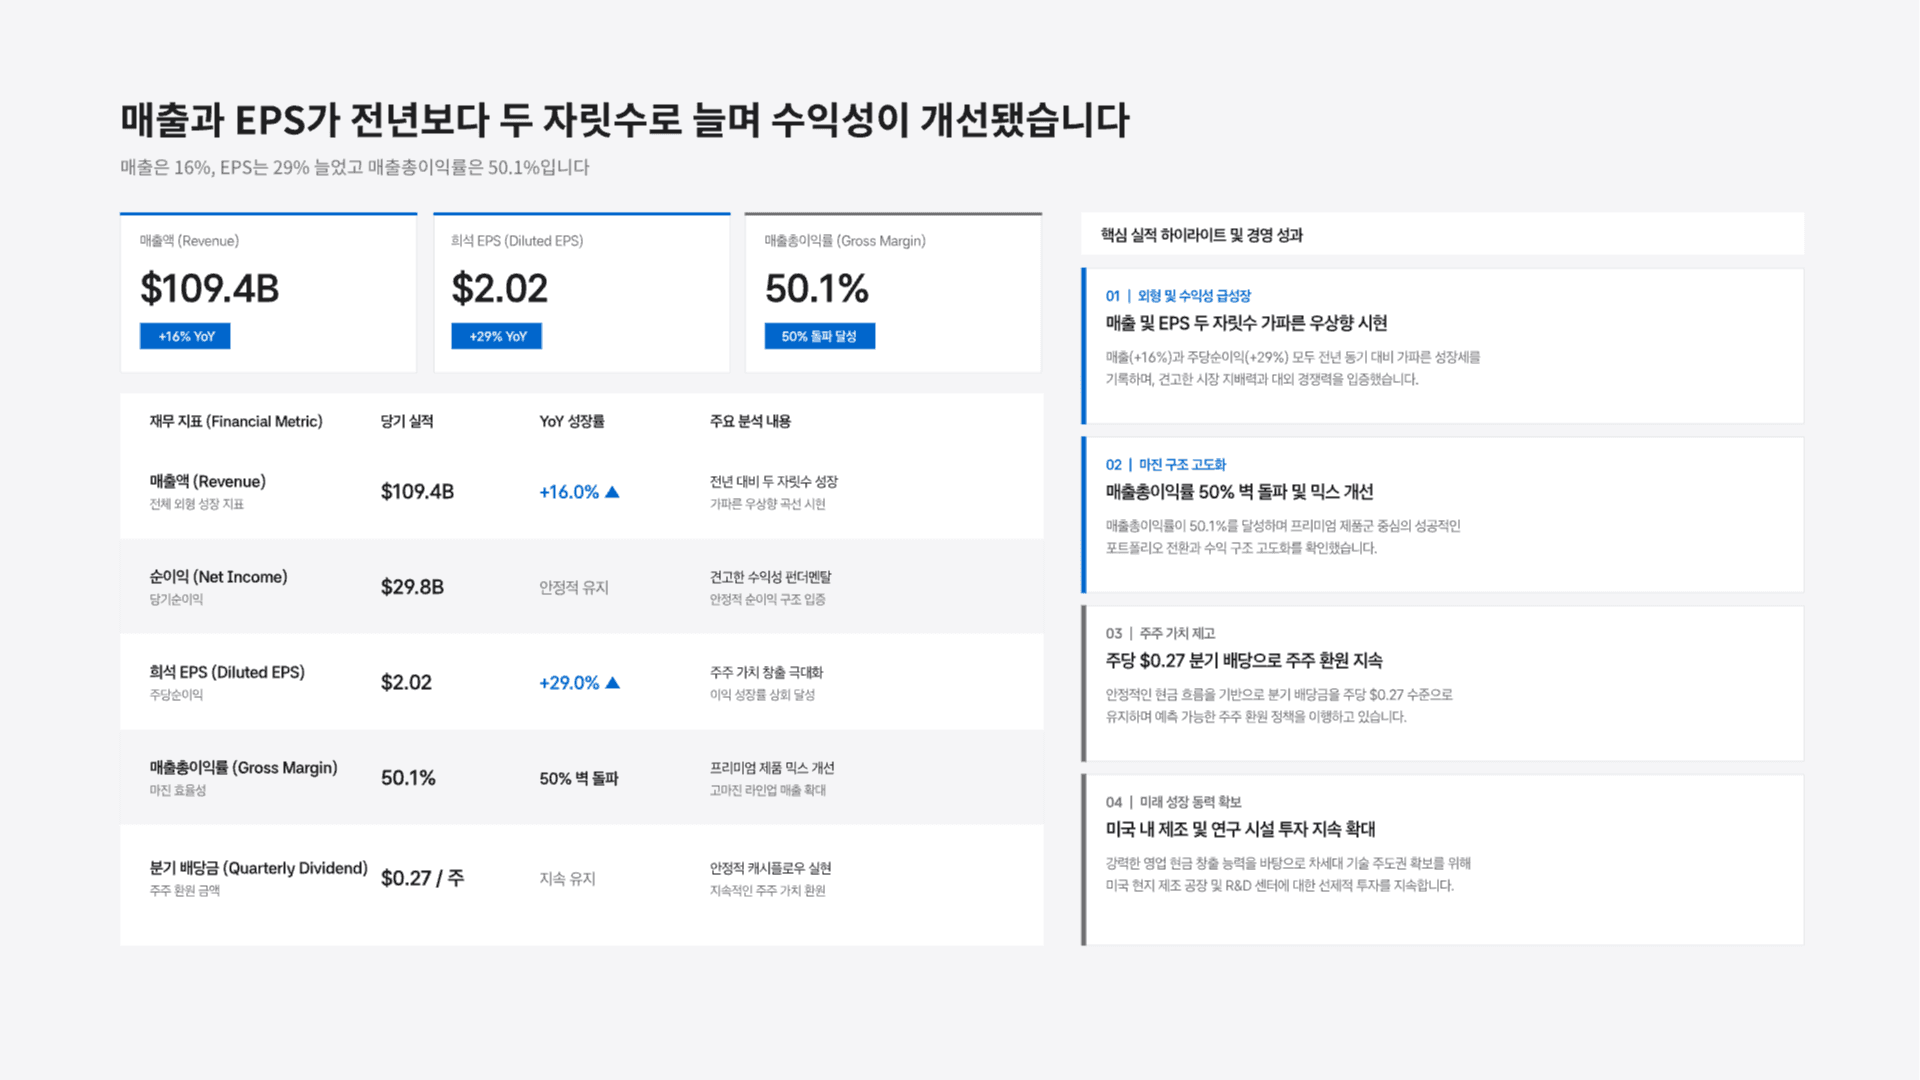Viewport: 1920px width, 1080px height.
Task: Click the 견고한 수익성 펀더멘탈 analysis cell
Action: [770, 577]
